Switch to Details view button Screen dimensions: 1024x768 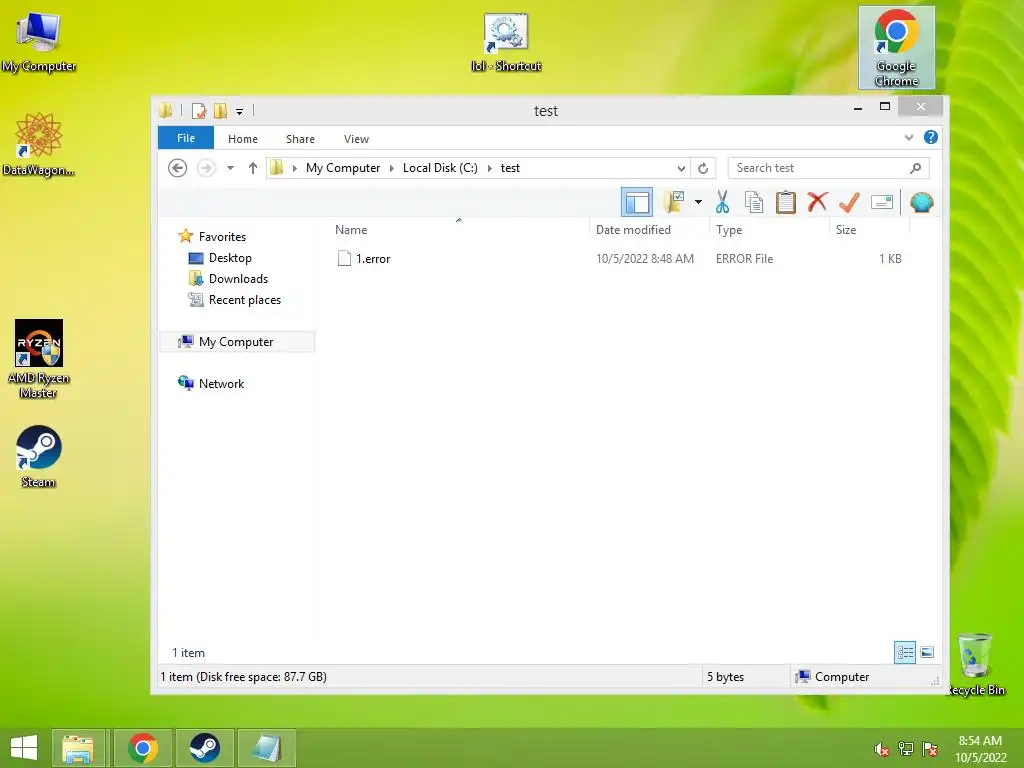click(904, 652)
